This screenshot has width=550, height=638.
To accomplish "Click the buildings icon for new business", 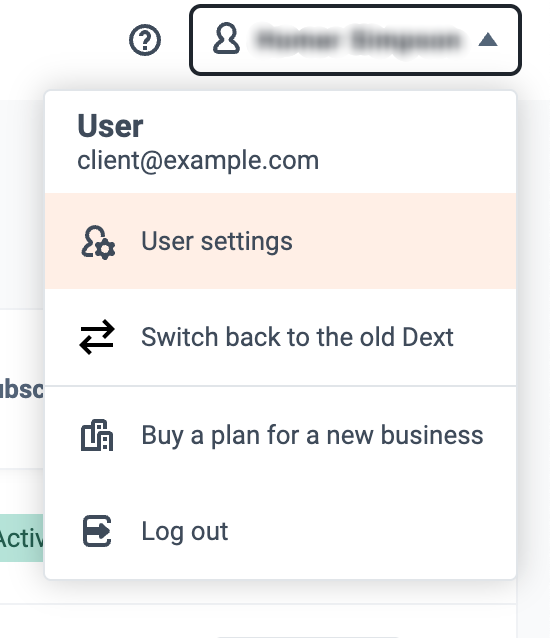I will [97, 435].
